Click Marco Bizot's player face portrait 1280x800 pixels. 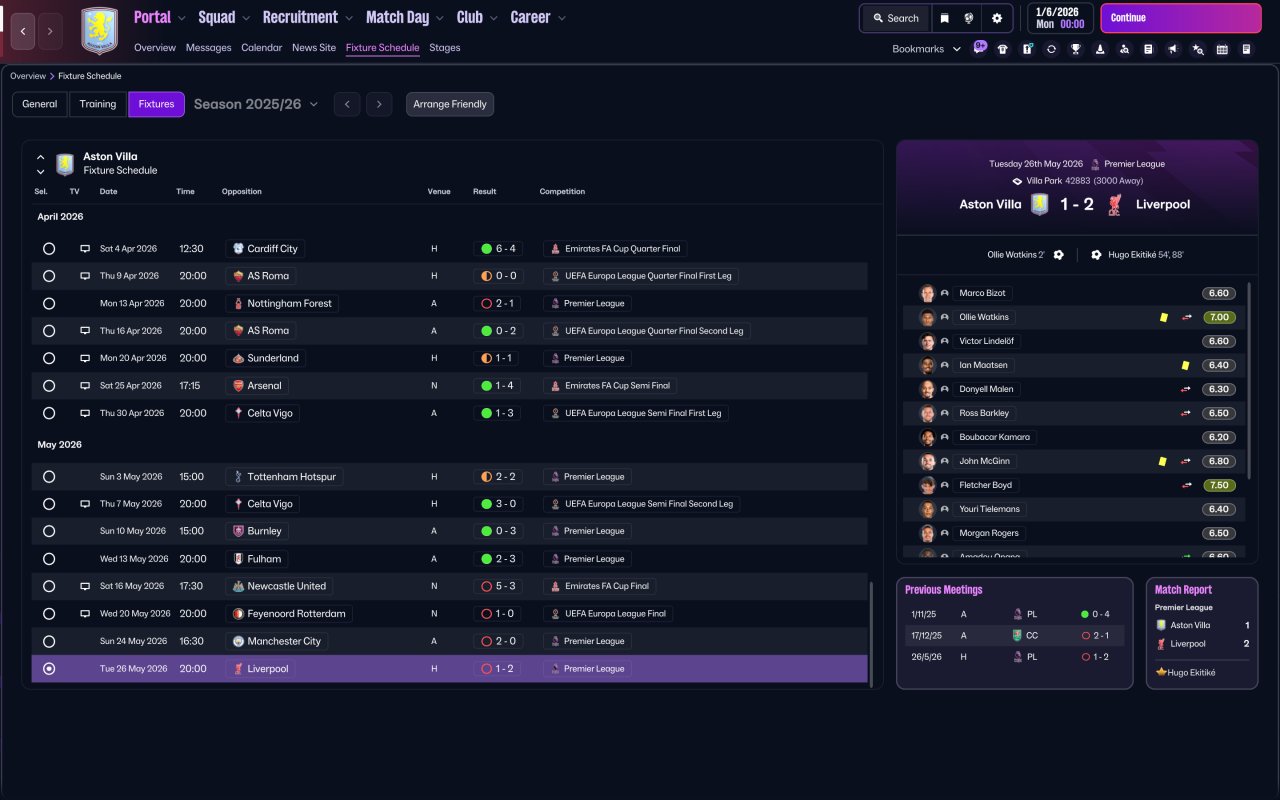927,293
